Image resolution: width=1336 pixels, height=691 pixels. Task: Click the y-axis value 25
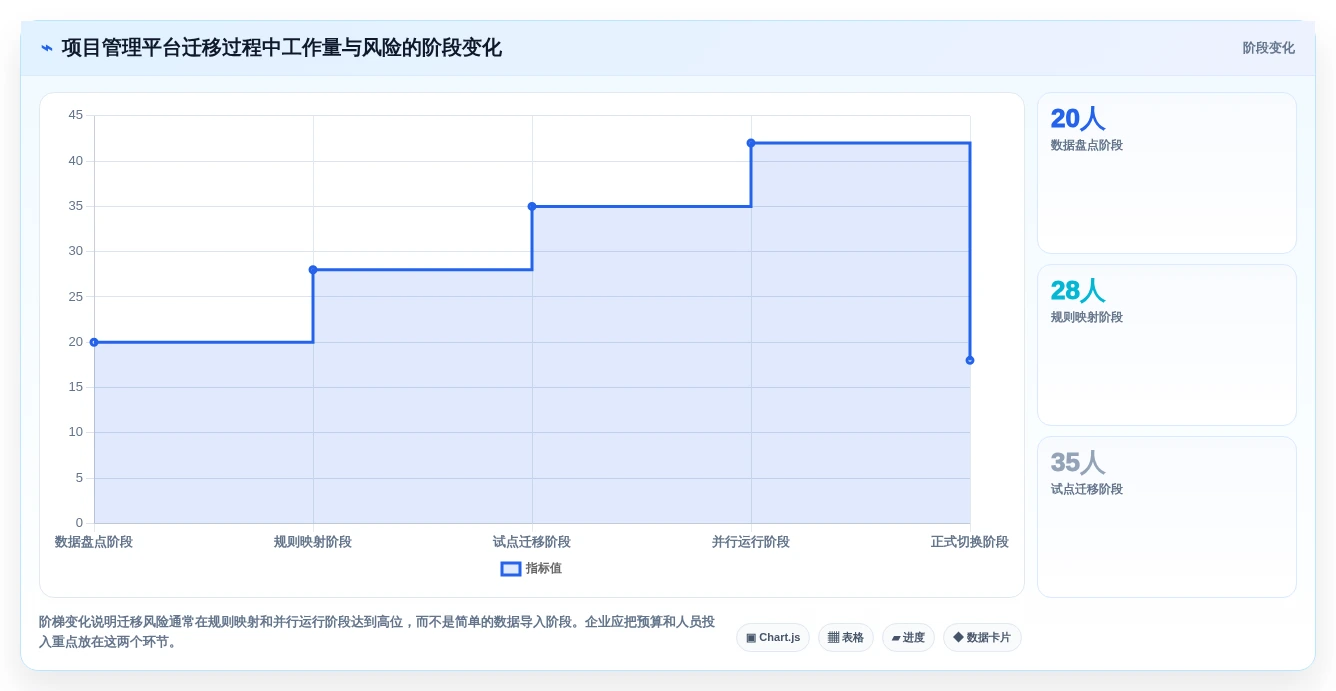76,296
